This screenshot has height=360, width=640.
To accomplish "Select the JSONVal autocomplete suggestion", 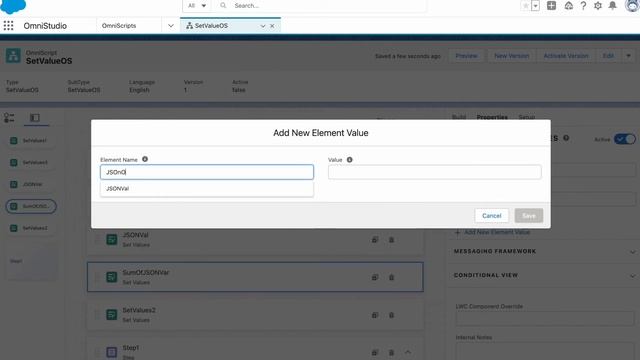I will 207,189.
